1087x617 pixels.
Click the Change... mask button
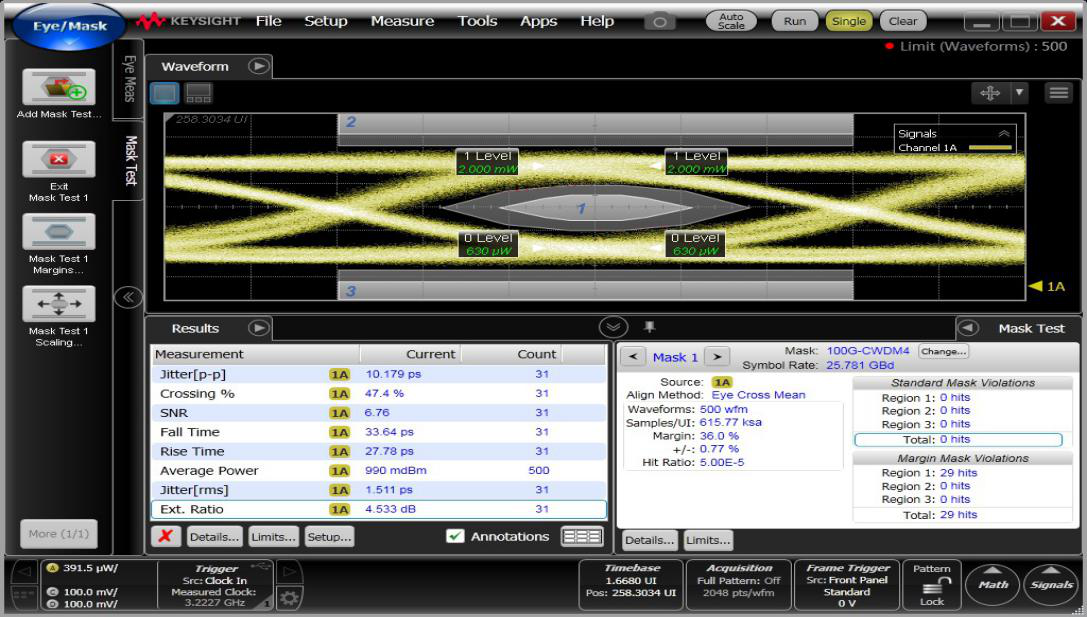tap(943, 352)
